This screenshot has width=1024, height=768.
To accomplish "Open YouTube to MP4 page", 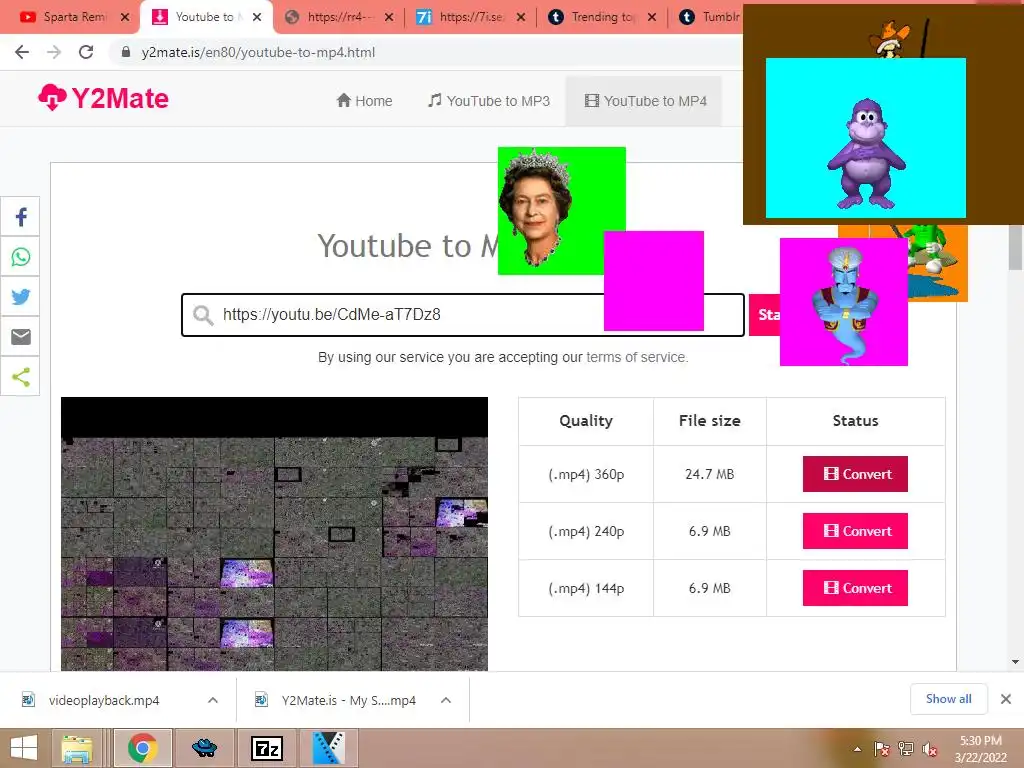I will coord(645,101).
